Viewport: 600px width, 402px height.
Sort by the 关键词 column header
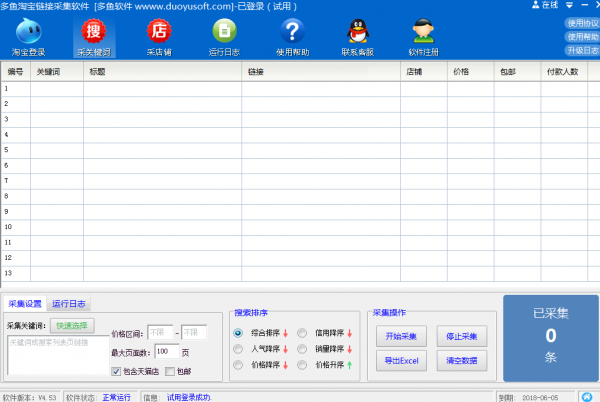(x=57, y=72)
